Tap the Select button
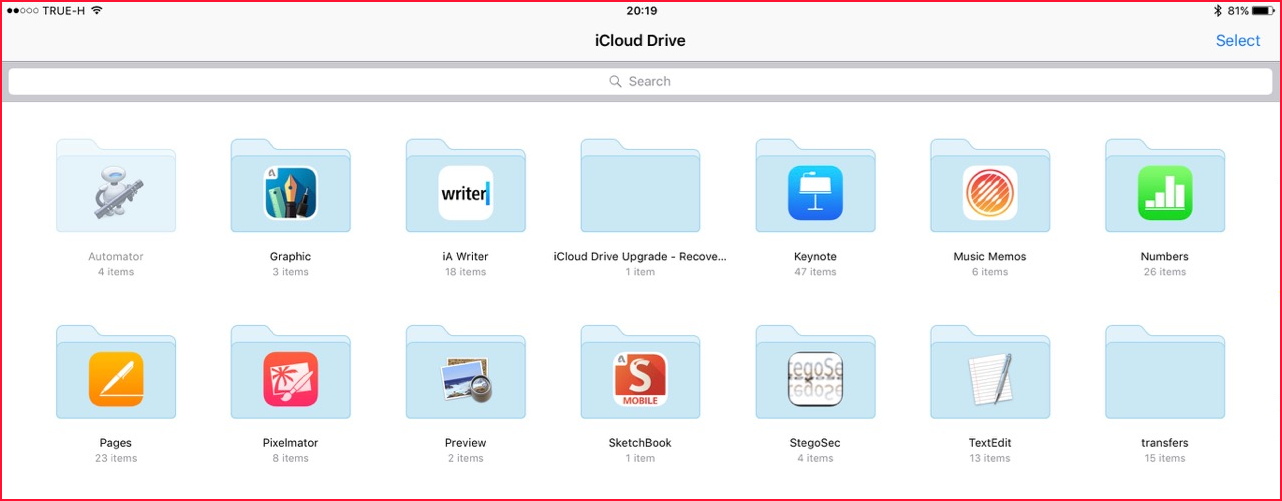The height and width of the screenshot is (501, 1282). pos(1238,41)
